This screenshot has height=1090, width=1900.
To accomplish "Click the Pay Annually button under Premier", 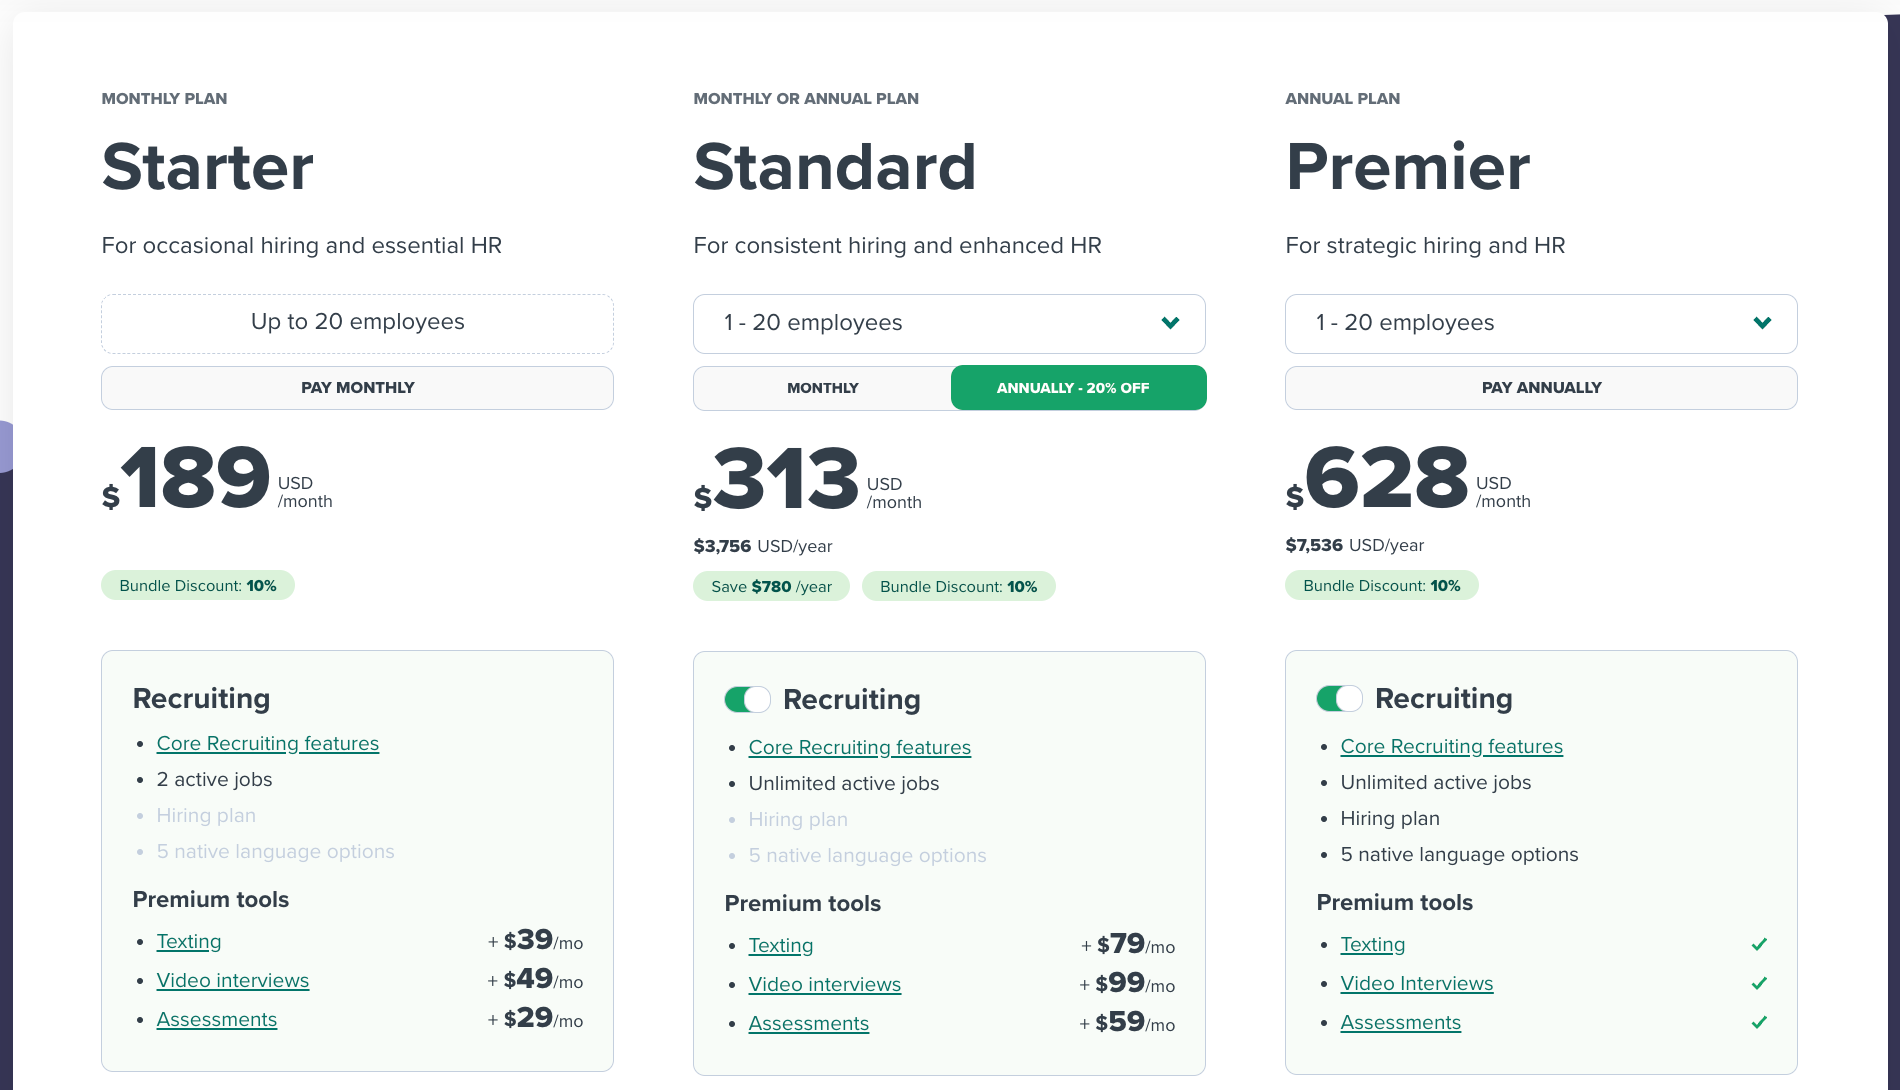I will (x=1541, y=387).
